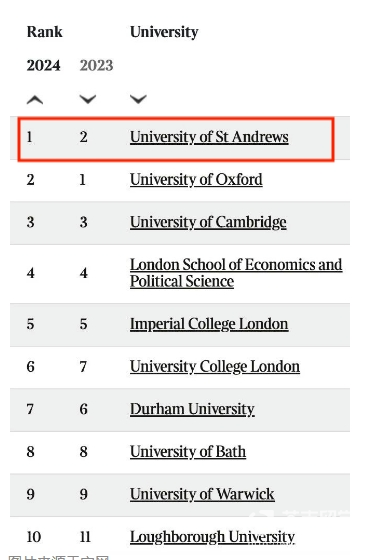
Task: Click the University column heading
Action: (x=164, y=32)
